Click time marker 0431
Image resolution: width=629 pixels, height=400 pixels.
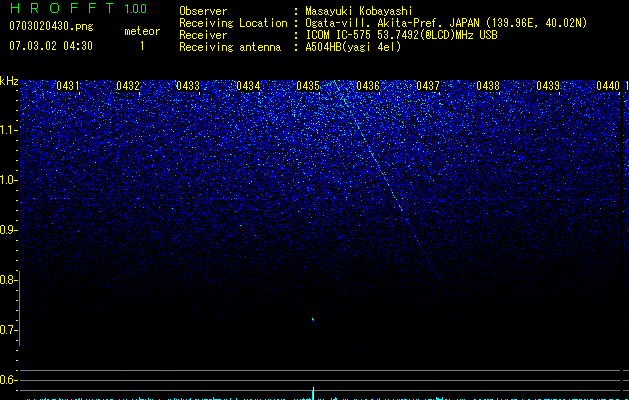[x=68, y=86]
